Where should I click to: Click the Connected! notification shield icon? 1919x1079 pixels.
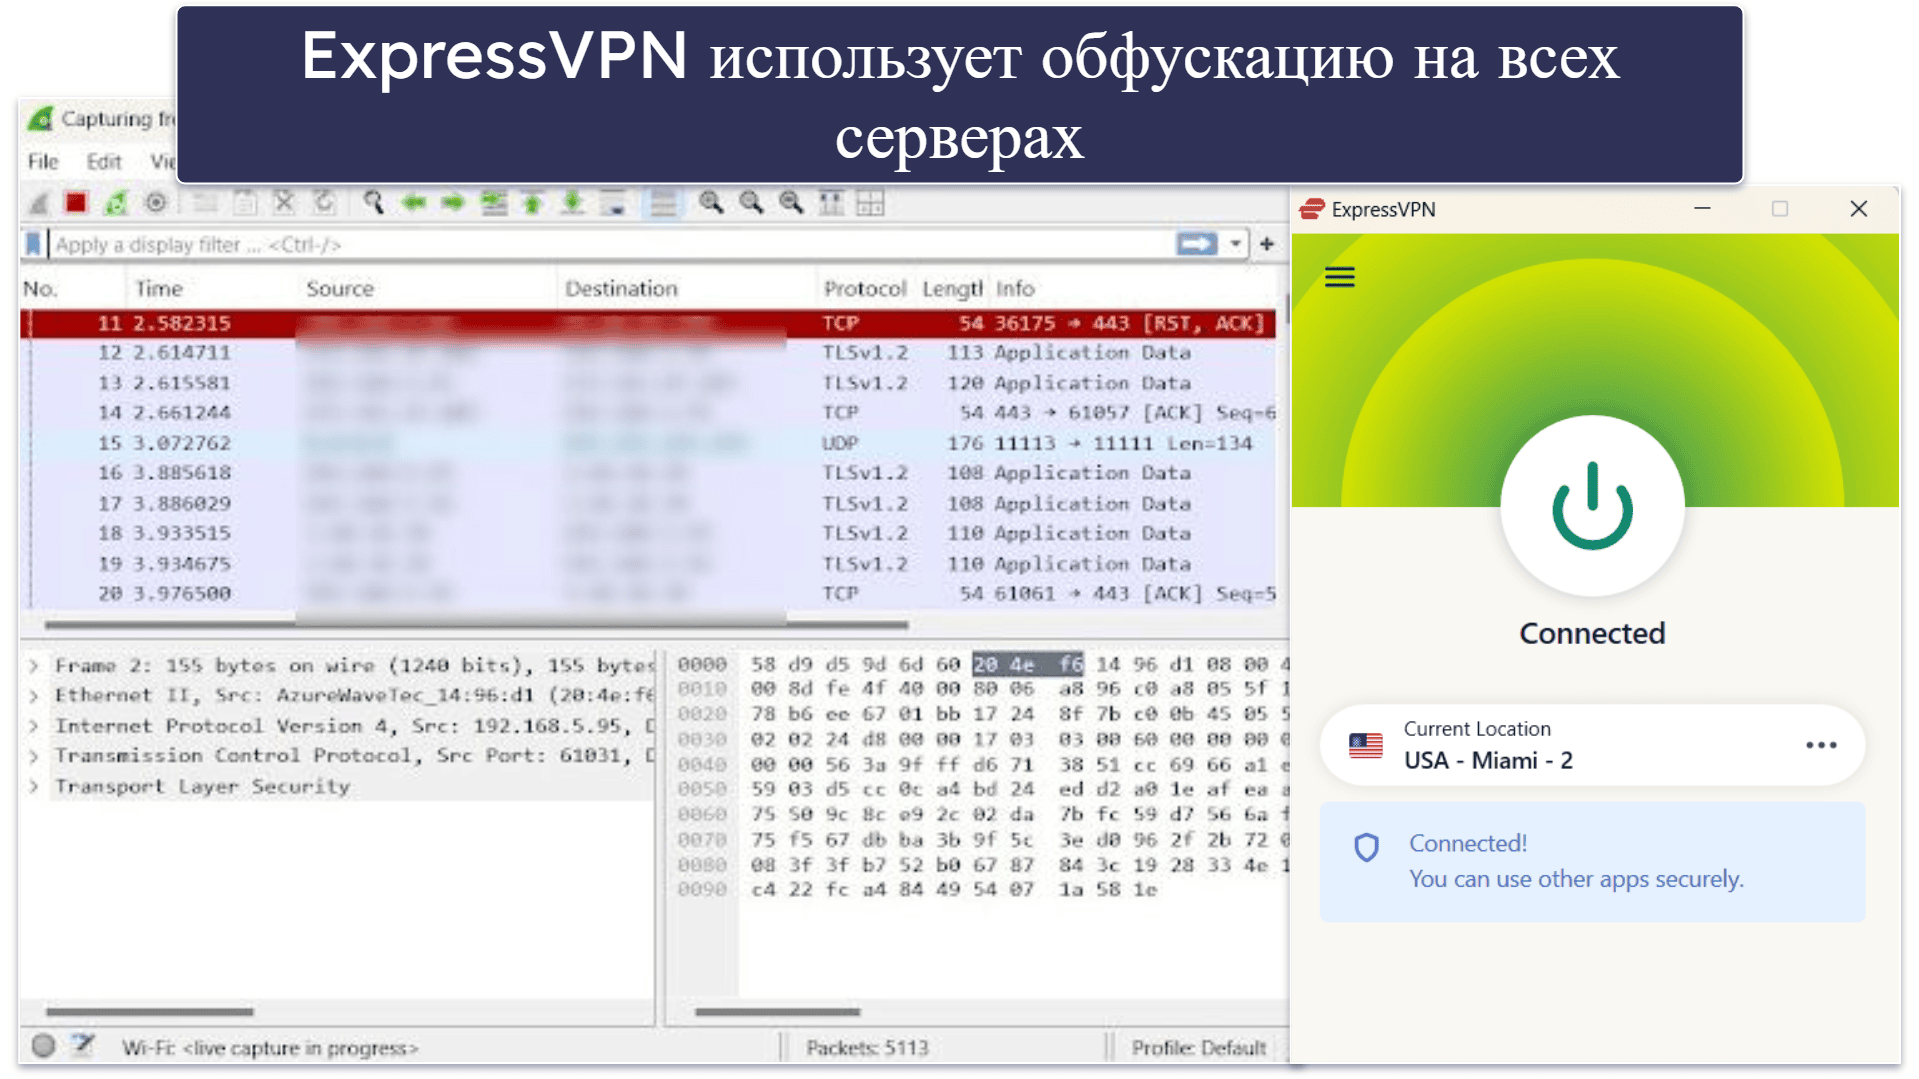click(x=1366, y=848)
